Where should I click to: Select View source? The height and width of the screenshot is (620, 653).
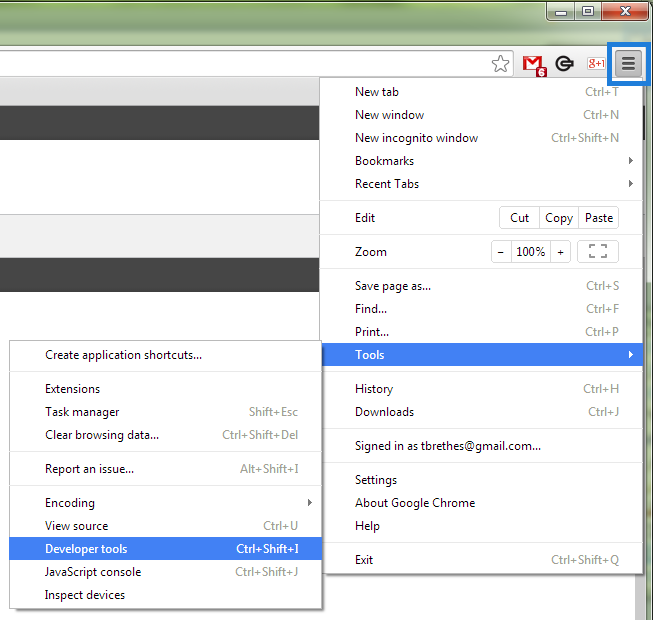coord(165,526)
